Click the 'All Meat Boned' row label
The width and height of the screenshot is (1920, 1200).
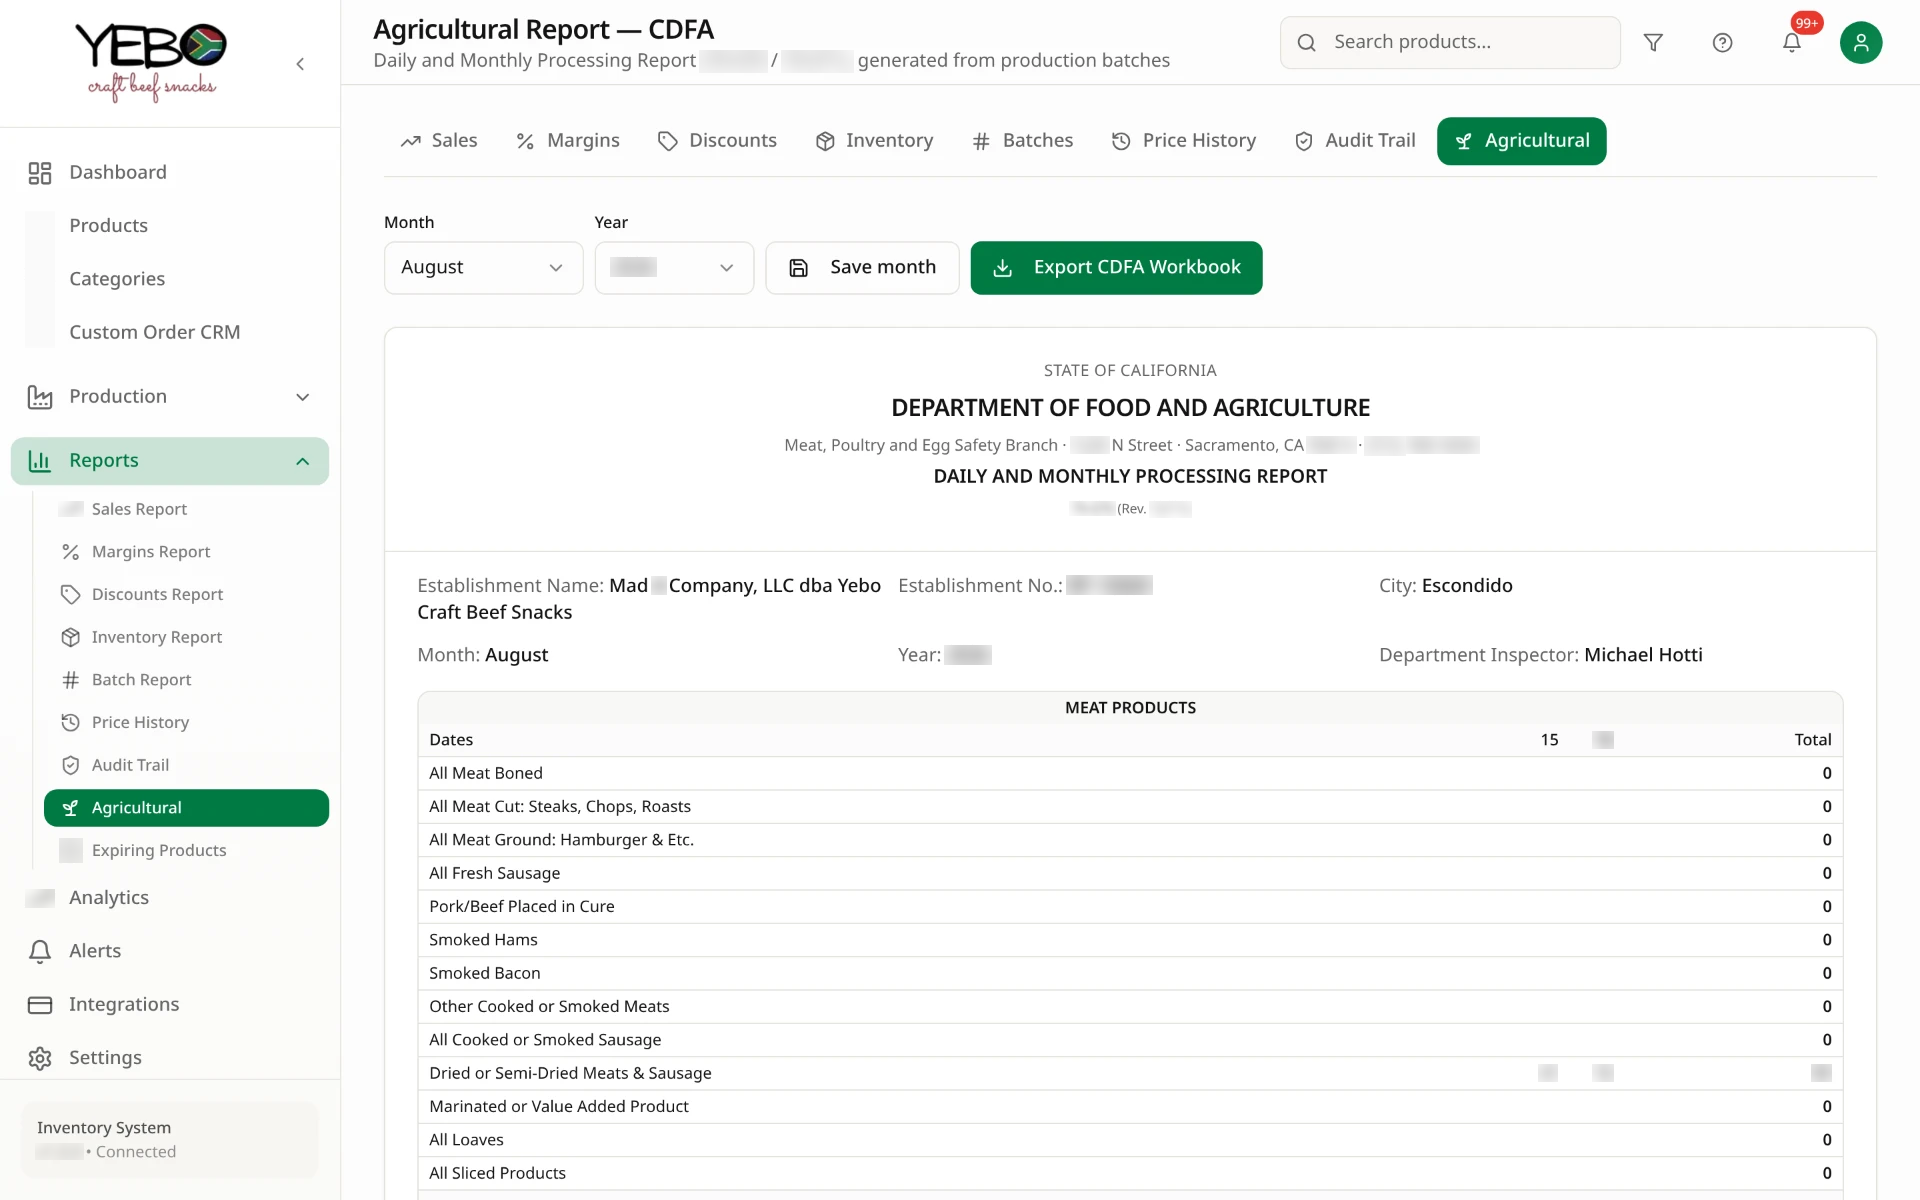486,773
